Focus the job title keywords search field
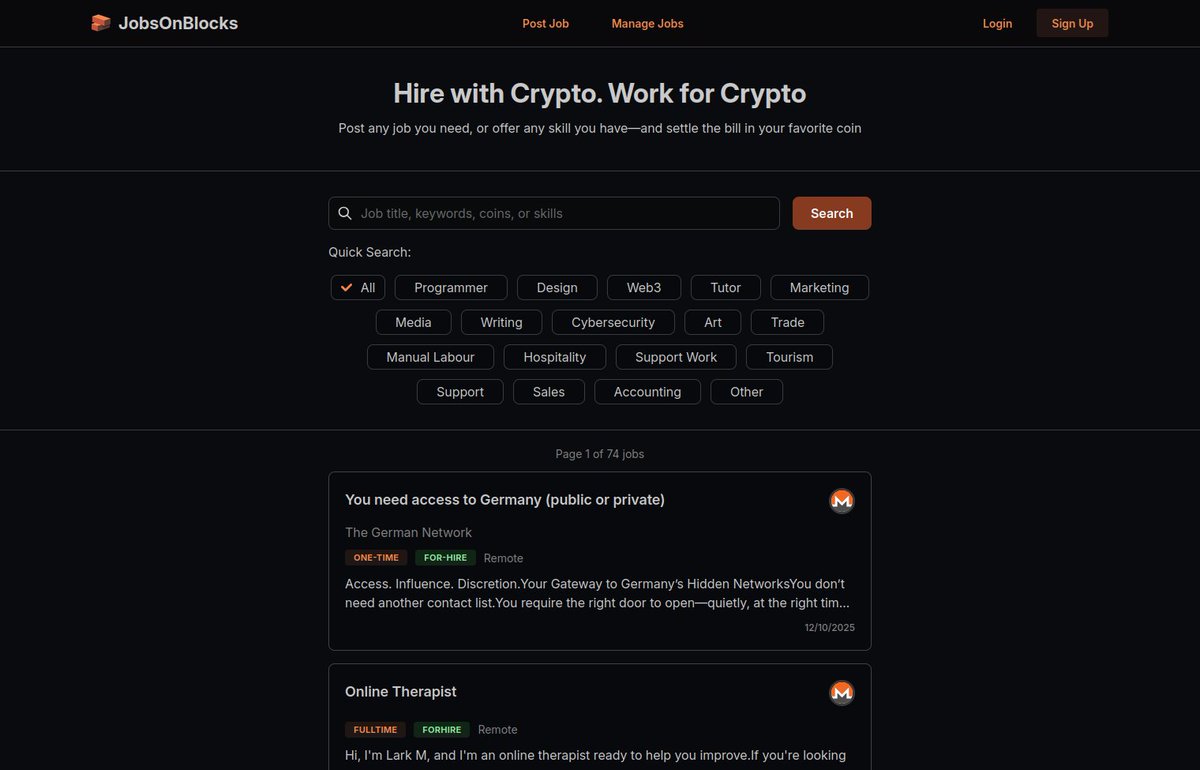The height and width of the screenshot is (770, 1200). pyautogui.click(x=554, y=213)
